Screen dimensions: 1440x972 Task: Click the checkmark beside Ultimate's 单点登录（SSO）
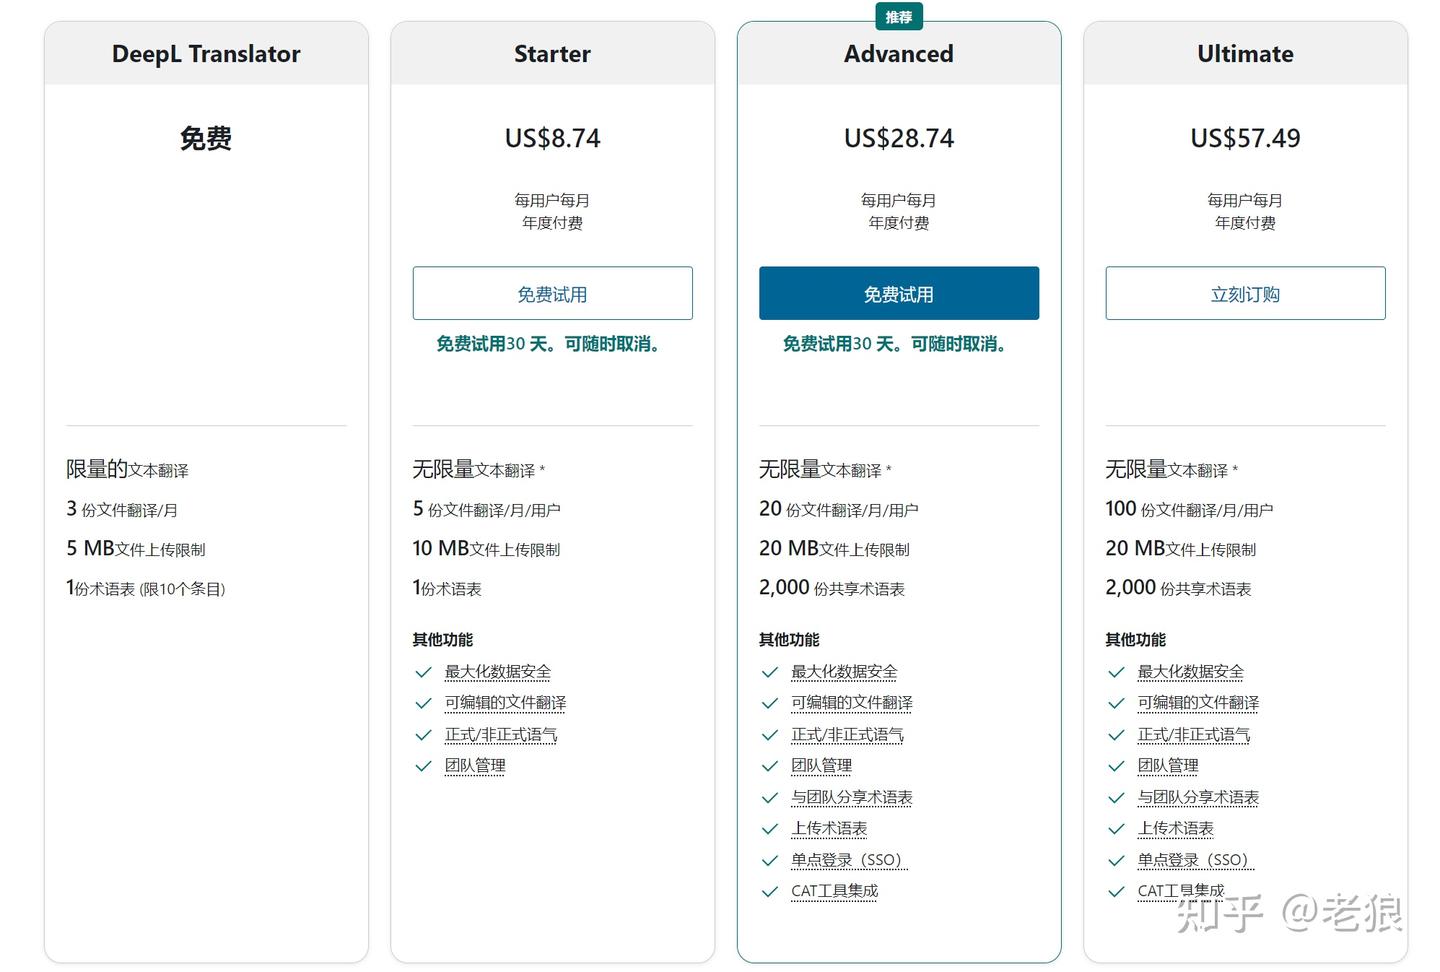pos(1116,860)
